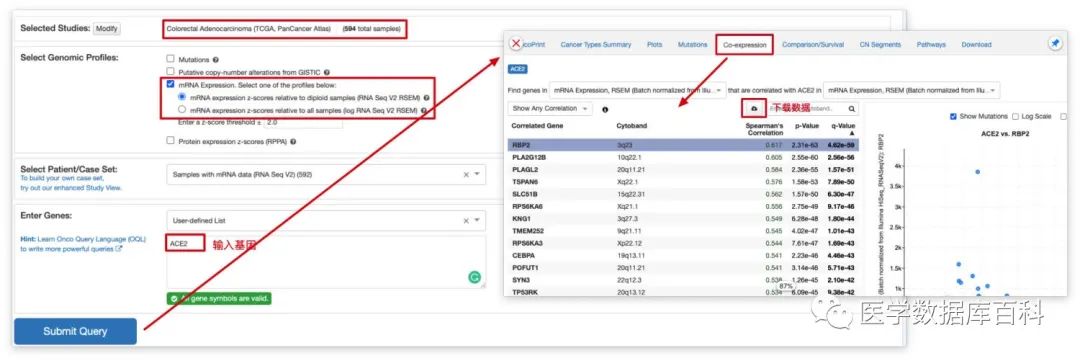1080x361 pixels.
Task: Open User-defined List gene set dropdown
Action: pos(326,220)
